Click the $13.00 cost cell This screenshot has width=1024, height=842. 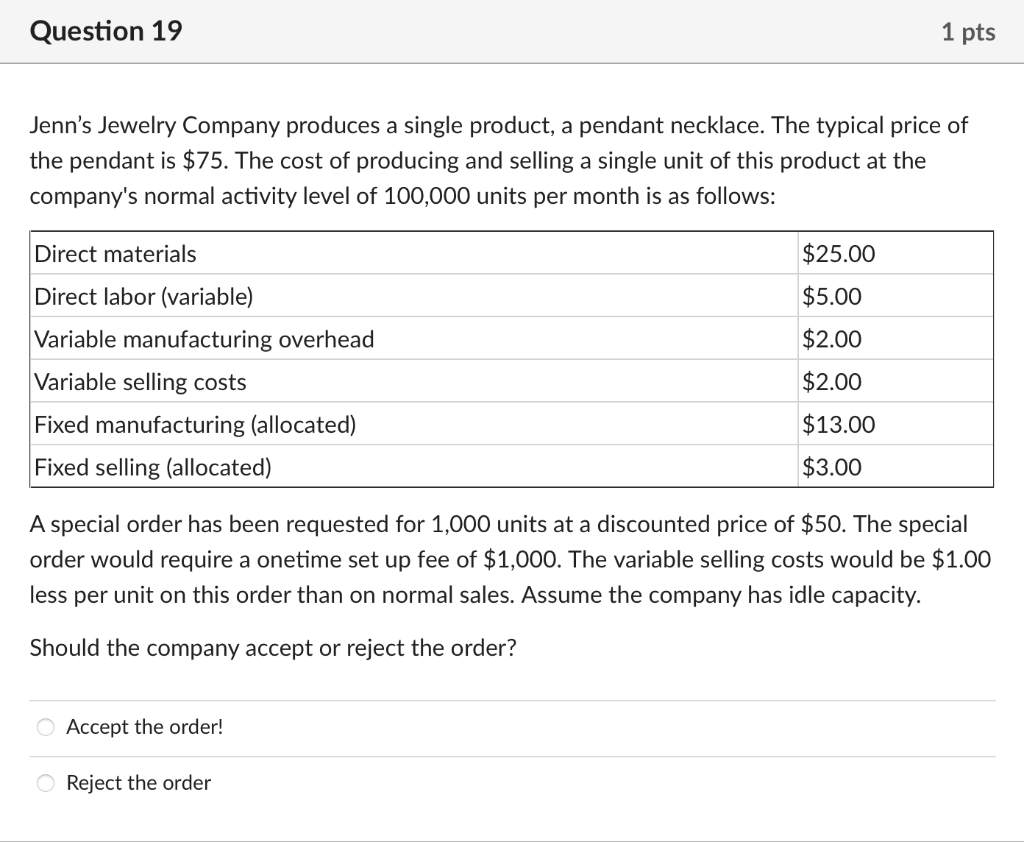tap(838, 425)
